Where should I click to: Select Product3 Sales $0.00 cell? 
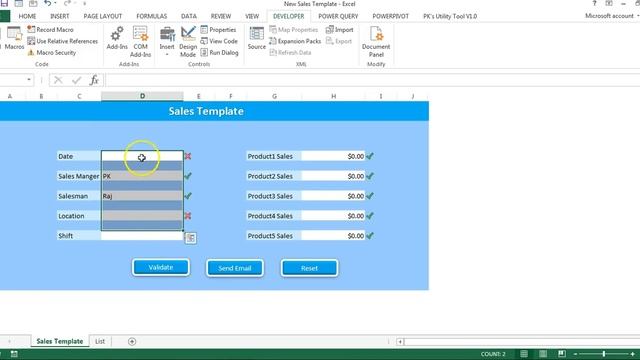coord(333,196)
